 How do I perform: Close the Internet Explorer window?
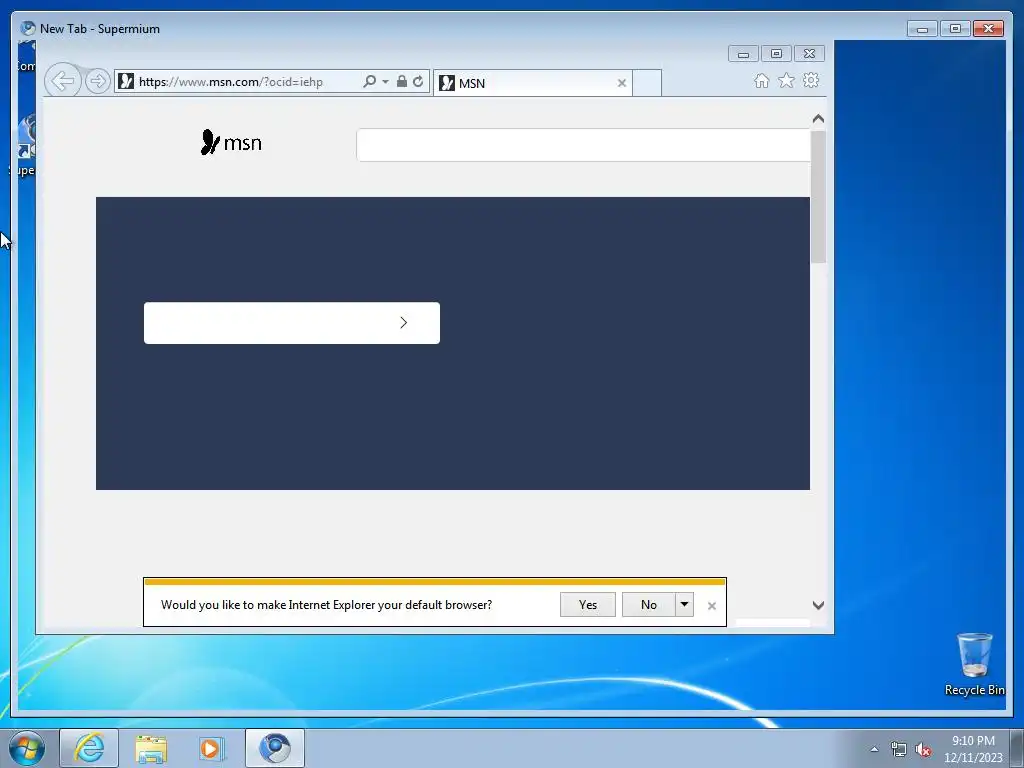point(809,54)
